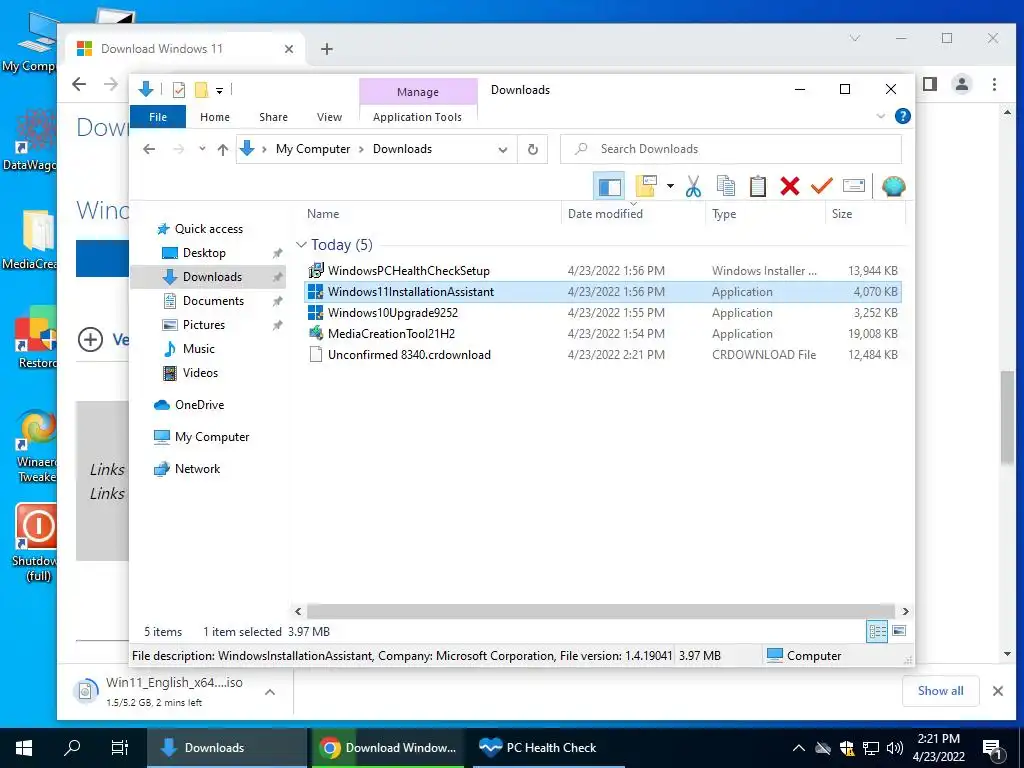1024x768 pixels.
Task: Click the red X Delete icon
Action: tap(790, 187)
